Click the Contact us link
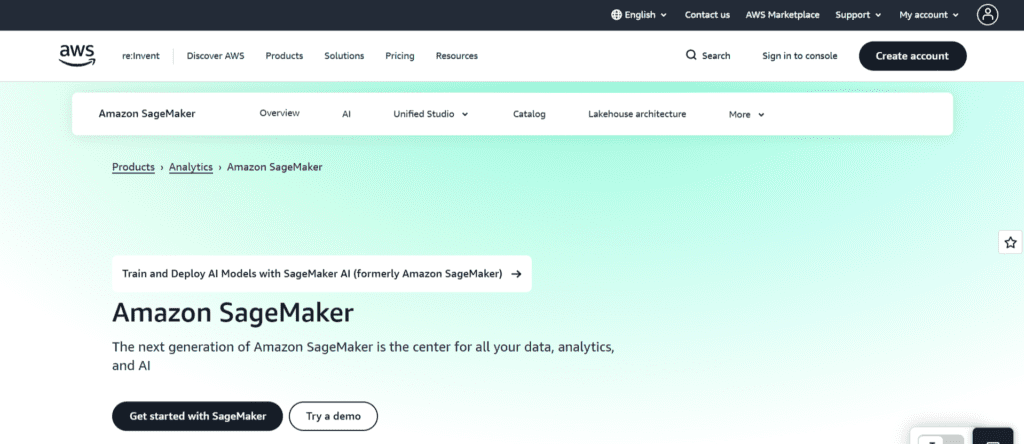The height and width of the screenshot is (444, 1024). click(x=707, y=15)
